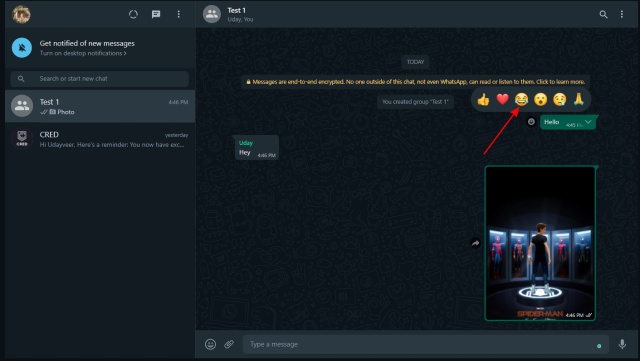The image size is (640, 361).
Task: Click the 'Uday, You' participants line in the chat header
Action: pyautogui.click(x=240, y=19)
